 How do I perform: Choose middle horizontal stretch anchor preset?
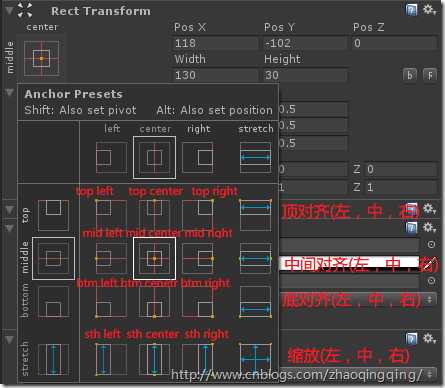pos(255,258)
